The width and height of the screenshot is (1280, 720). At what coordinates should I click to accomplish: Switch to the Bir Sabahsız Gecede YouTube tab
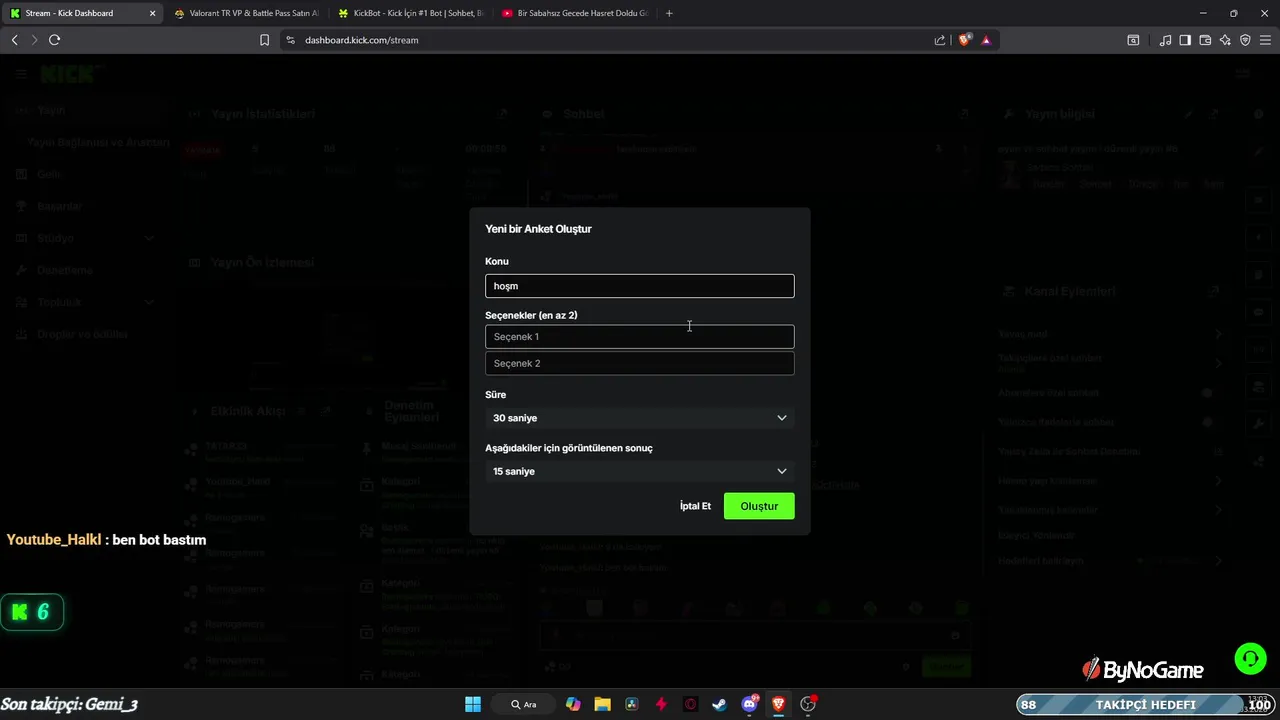[x=575, y=13]
